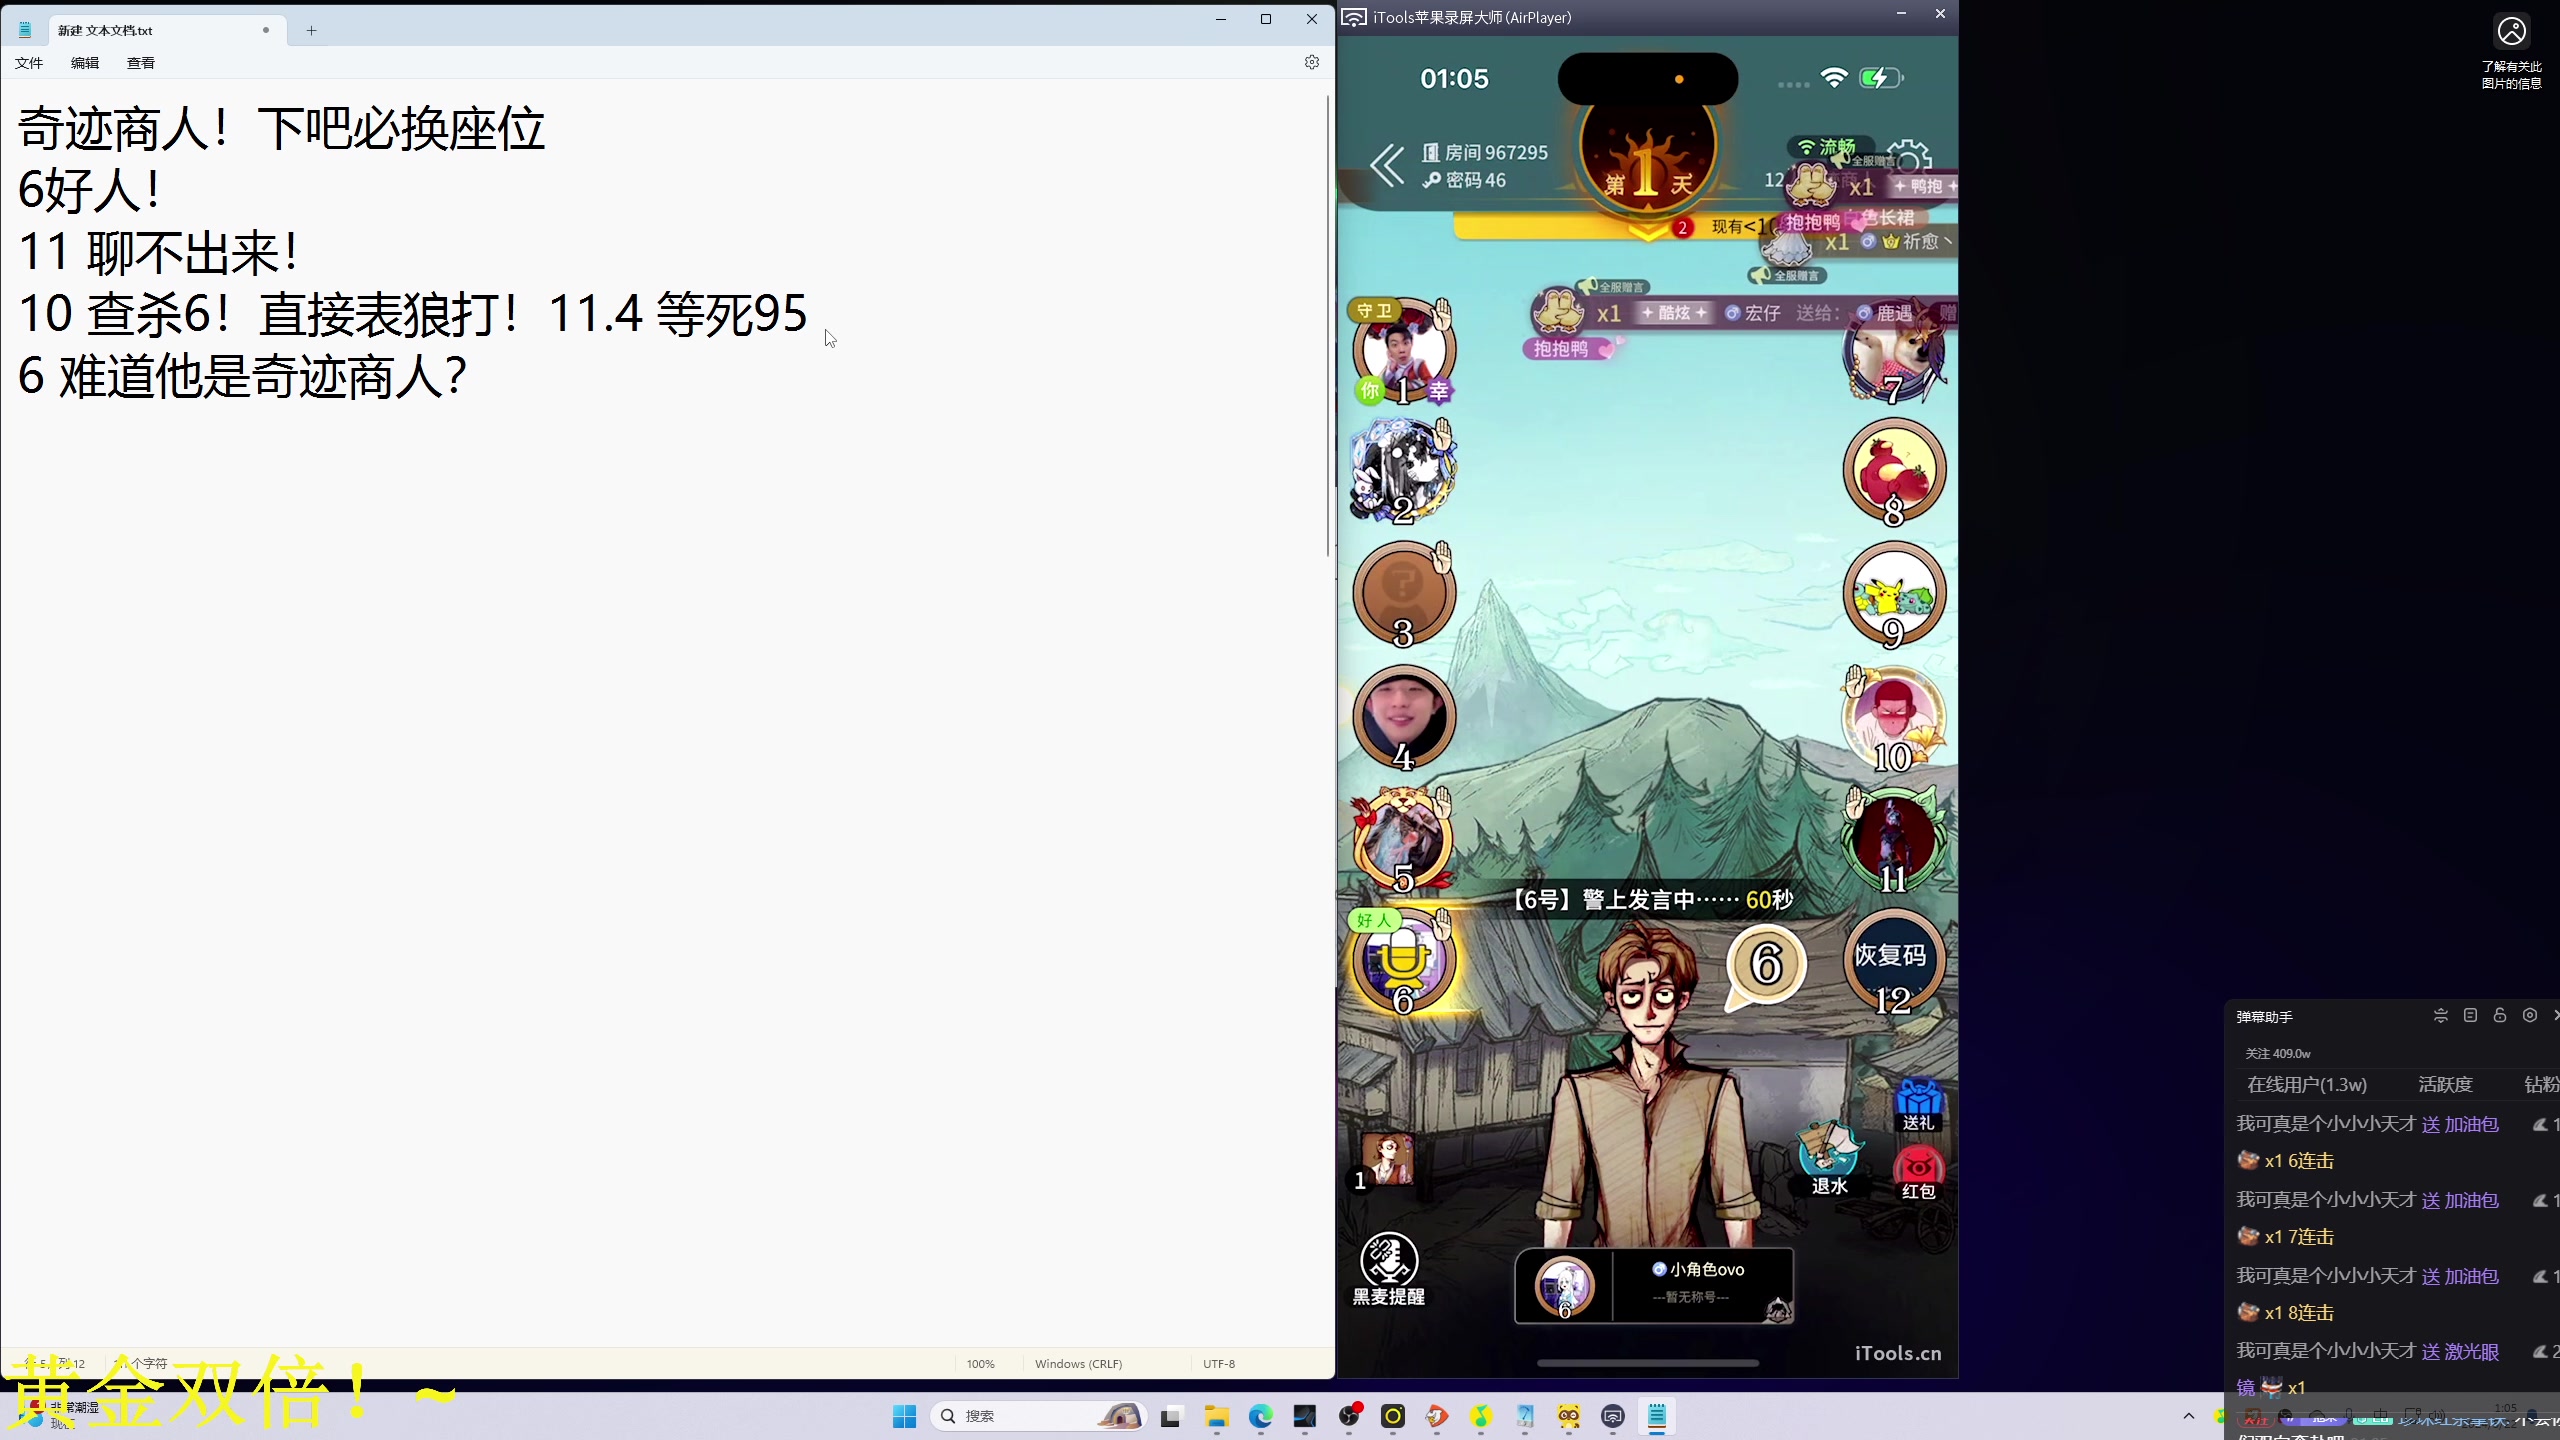Select player 3 avatar

(x=1403, y=594)
